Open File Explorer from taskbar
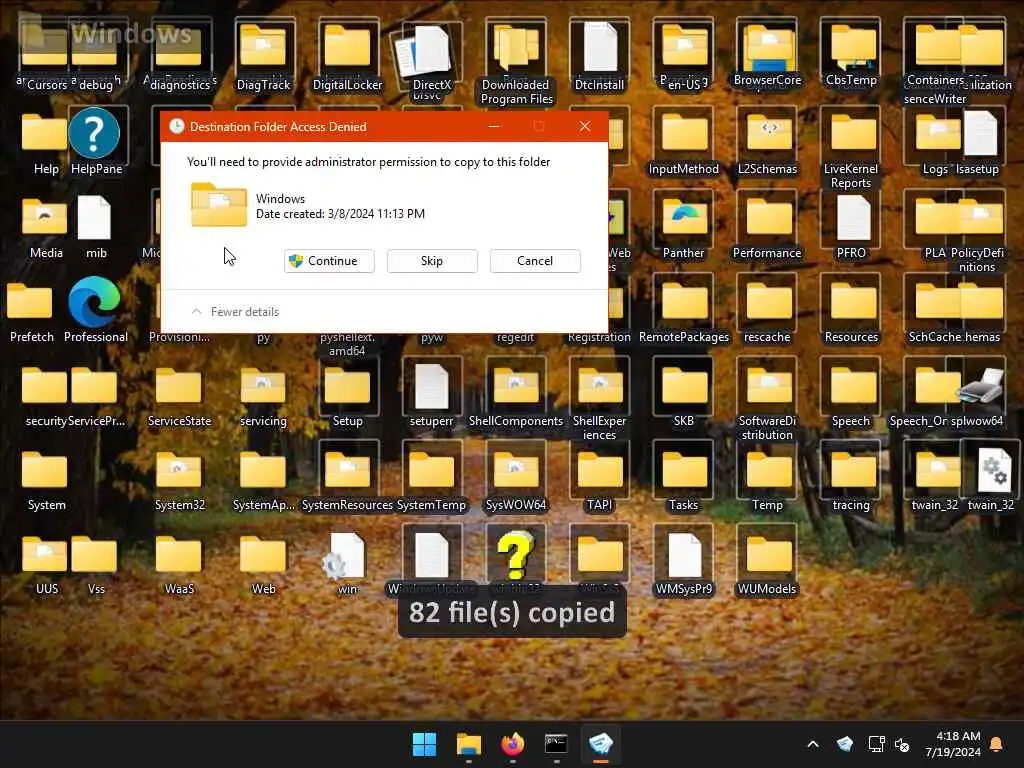1024x768 pixels. pos(468,744)
